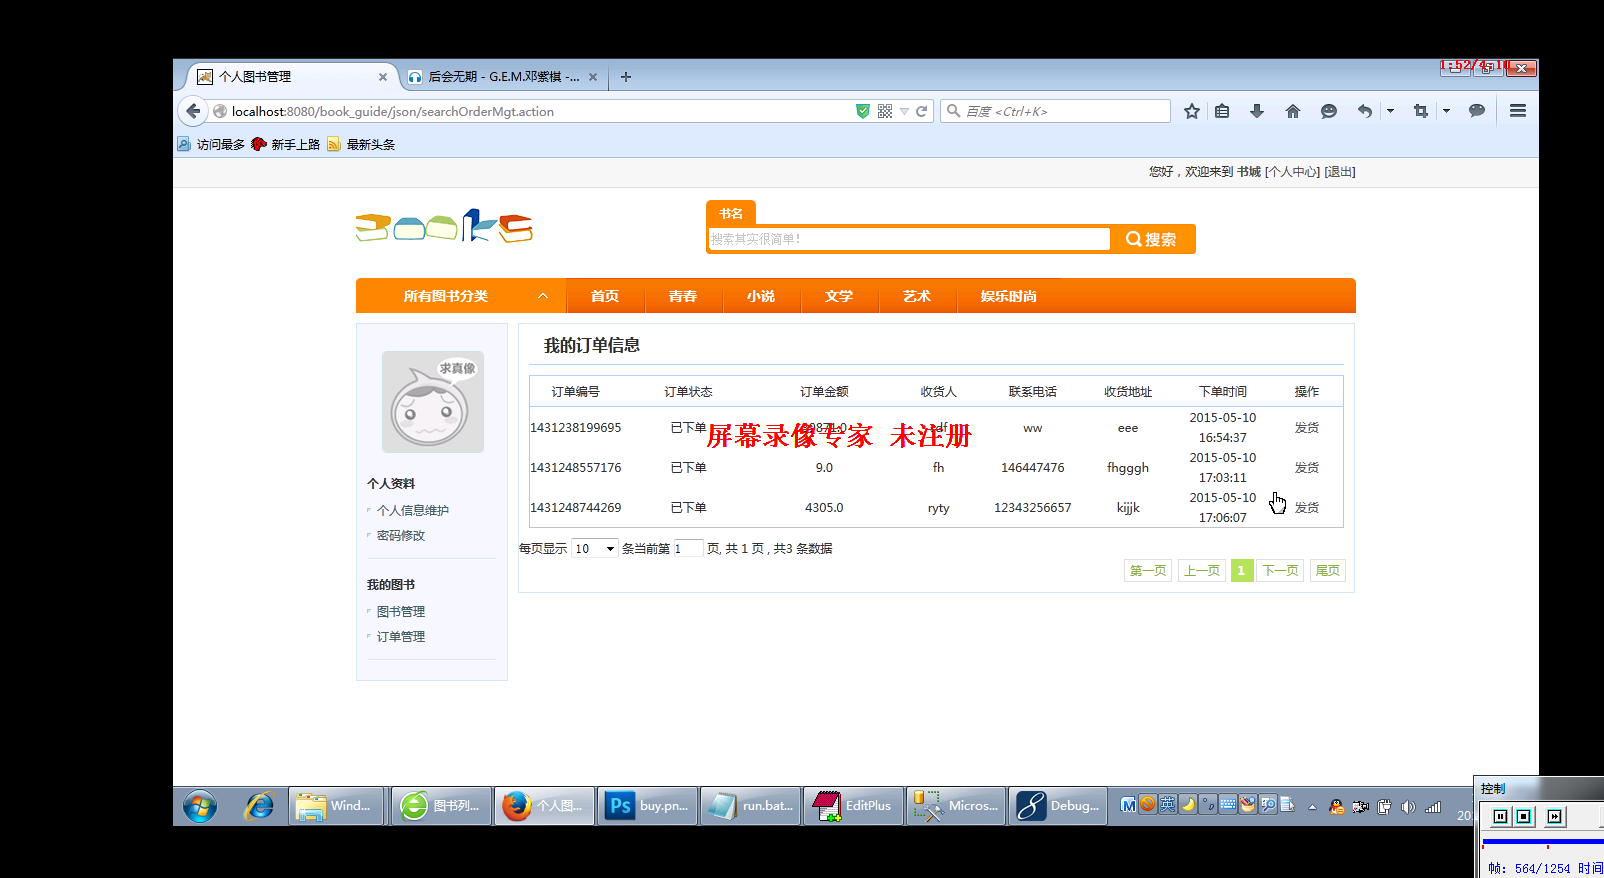Launch Internet Explorer from taskbar
This screenshot has height=878, width=1604.
[x=259, y=806]
